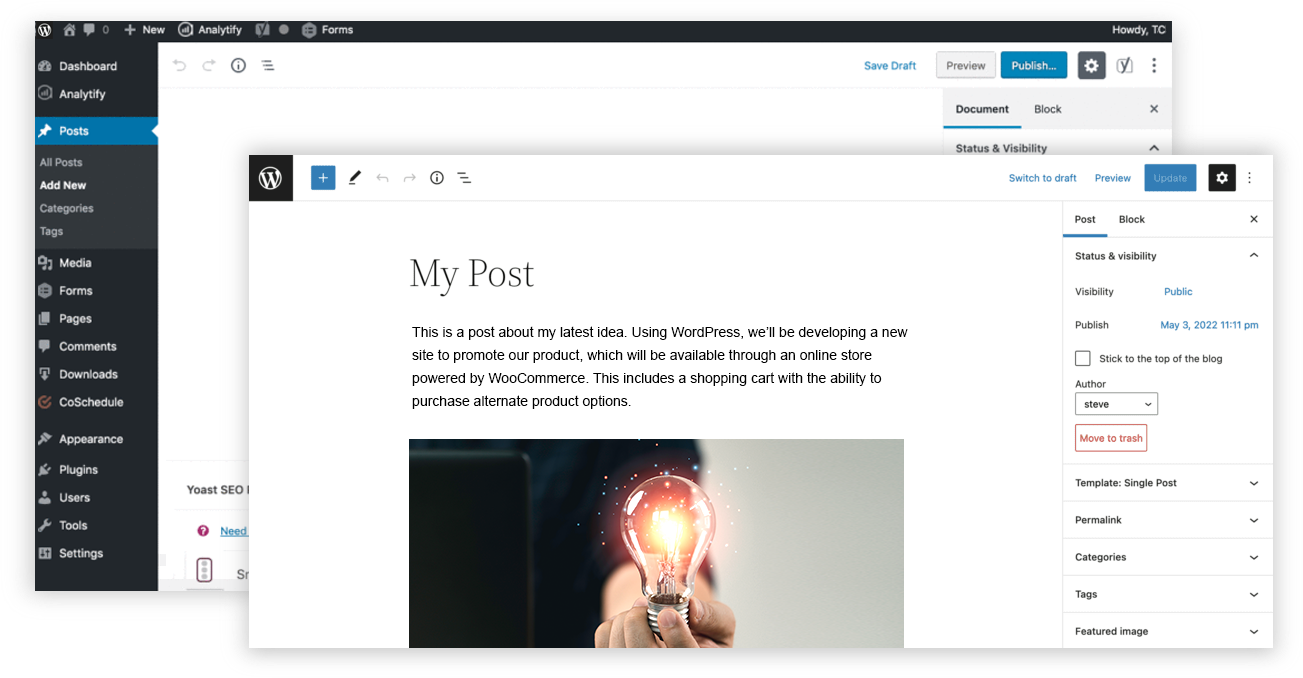Collapse the Status & visibility panel
The width and height of the screenshot is (1303, 678).
(1253, 255)
